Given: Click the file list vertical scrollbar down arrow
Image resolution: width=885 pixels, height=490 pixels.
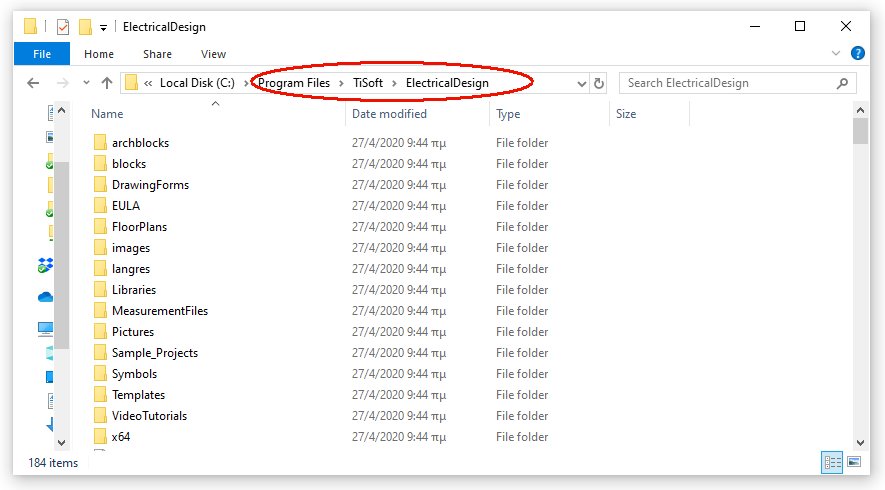Looking at the screenshot, I should (860, 441).
